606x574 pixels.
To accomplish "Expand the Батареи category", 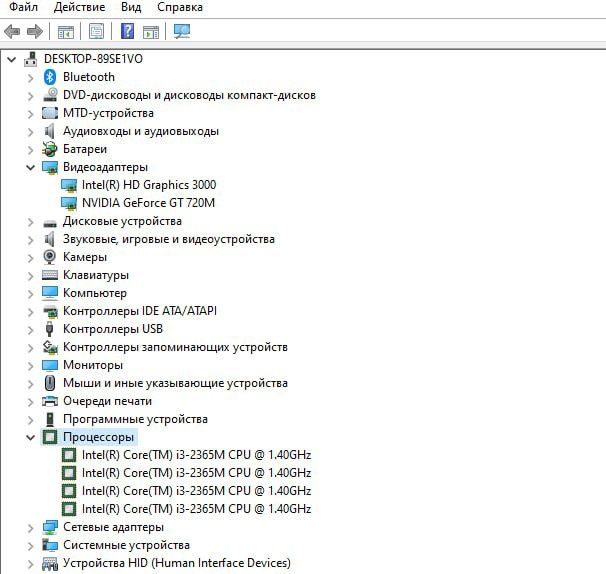I will [31, 150].
